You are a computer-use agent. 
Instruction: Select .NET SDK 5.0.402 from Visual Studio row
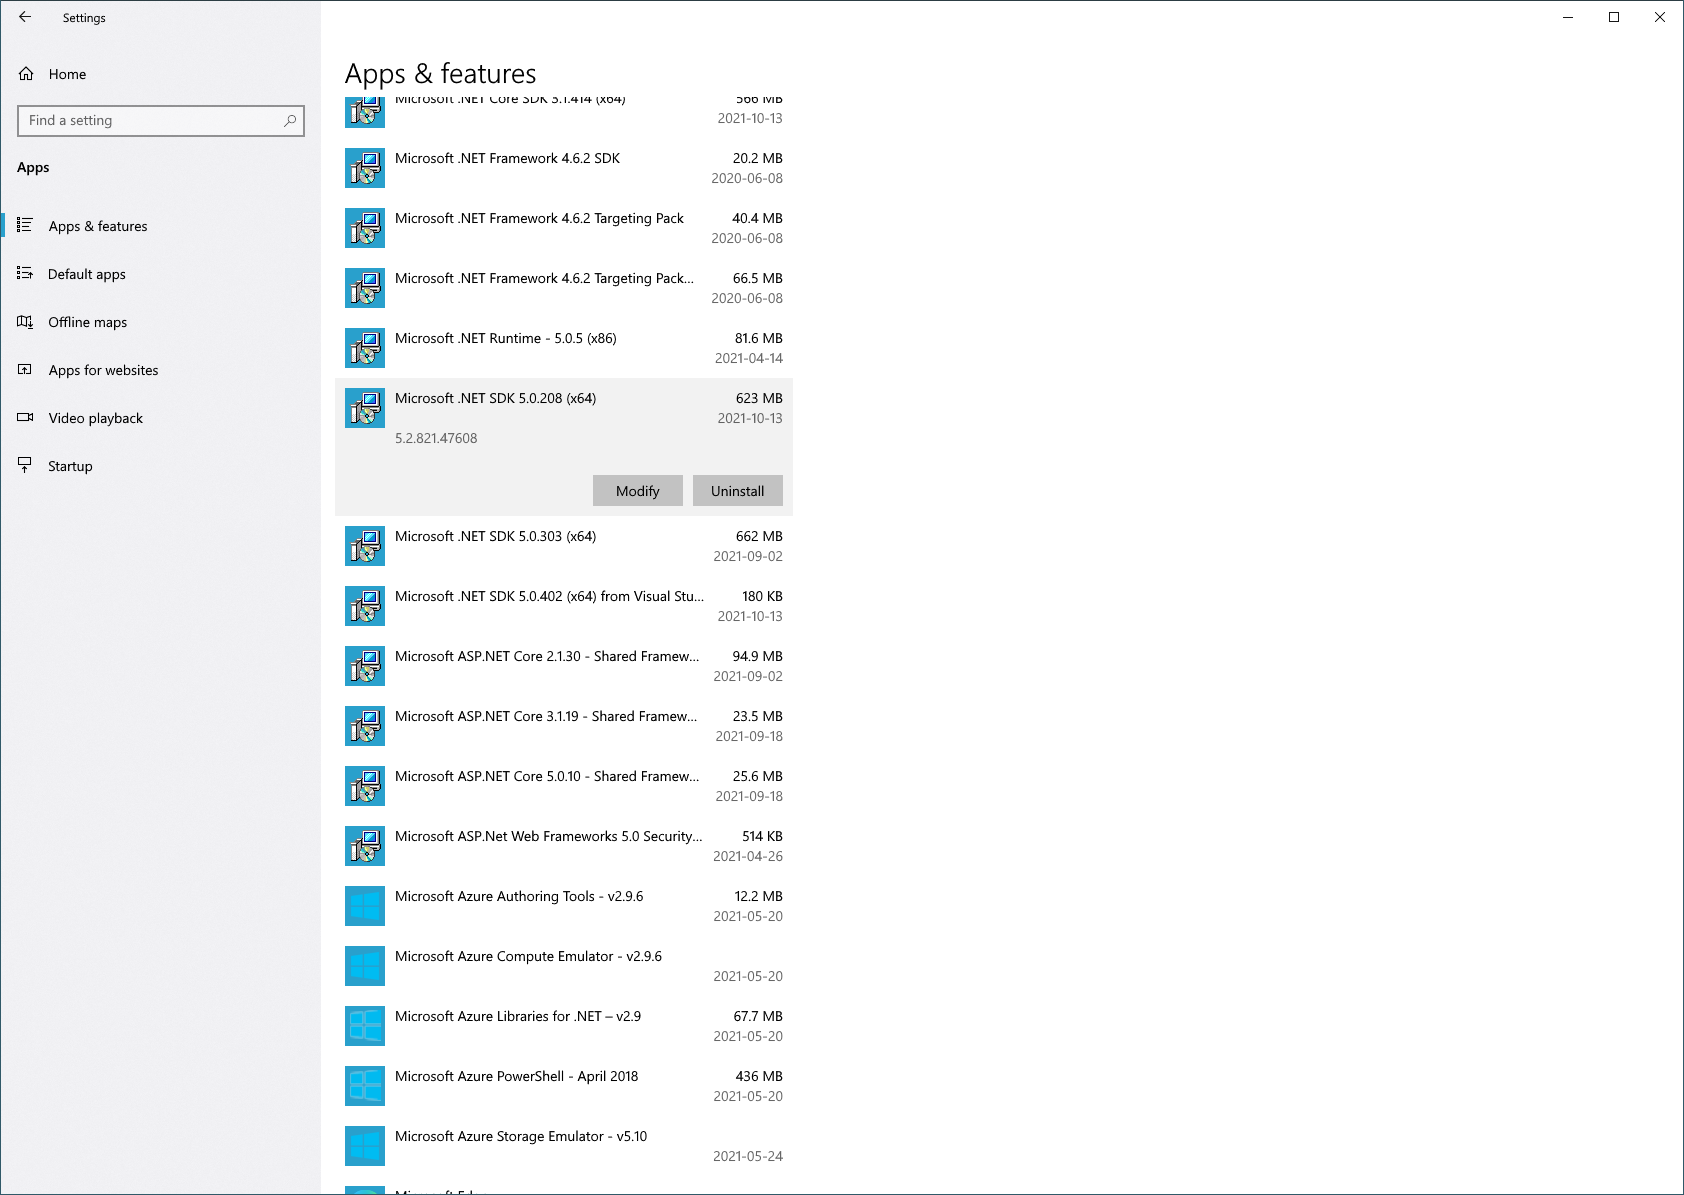(x=564, y=606)
